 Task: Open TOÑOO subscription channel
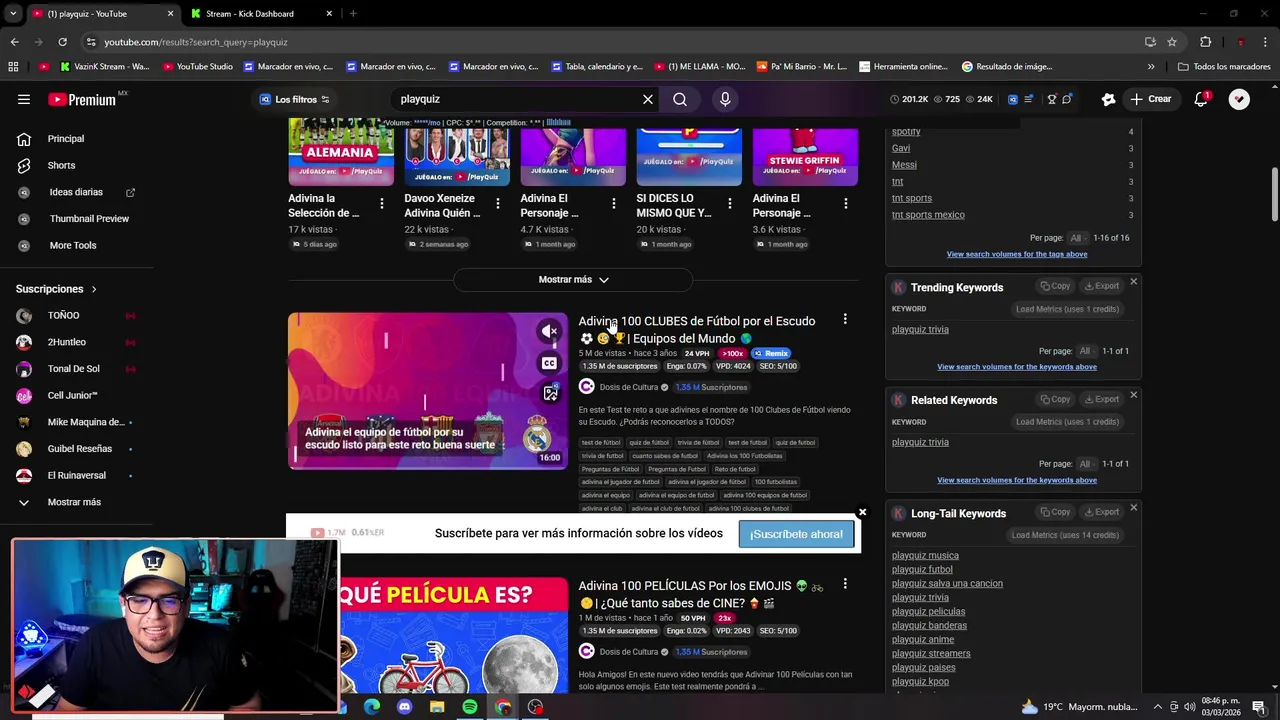pos(63,316)
